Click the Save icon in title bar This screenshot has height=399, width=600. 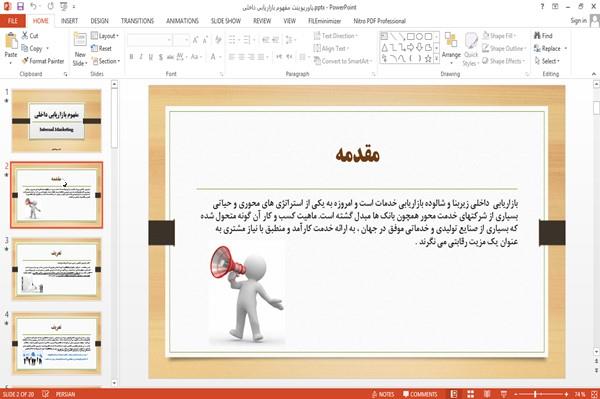coord(20,7)
